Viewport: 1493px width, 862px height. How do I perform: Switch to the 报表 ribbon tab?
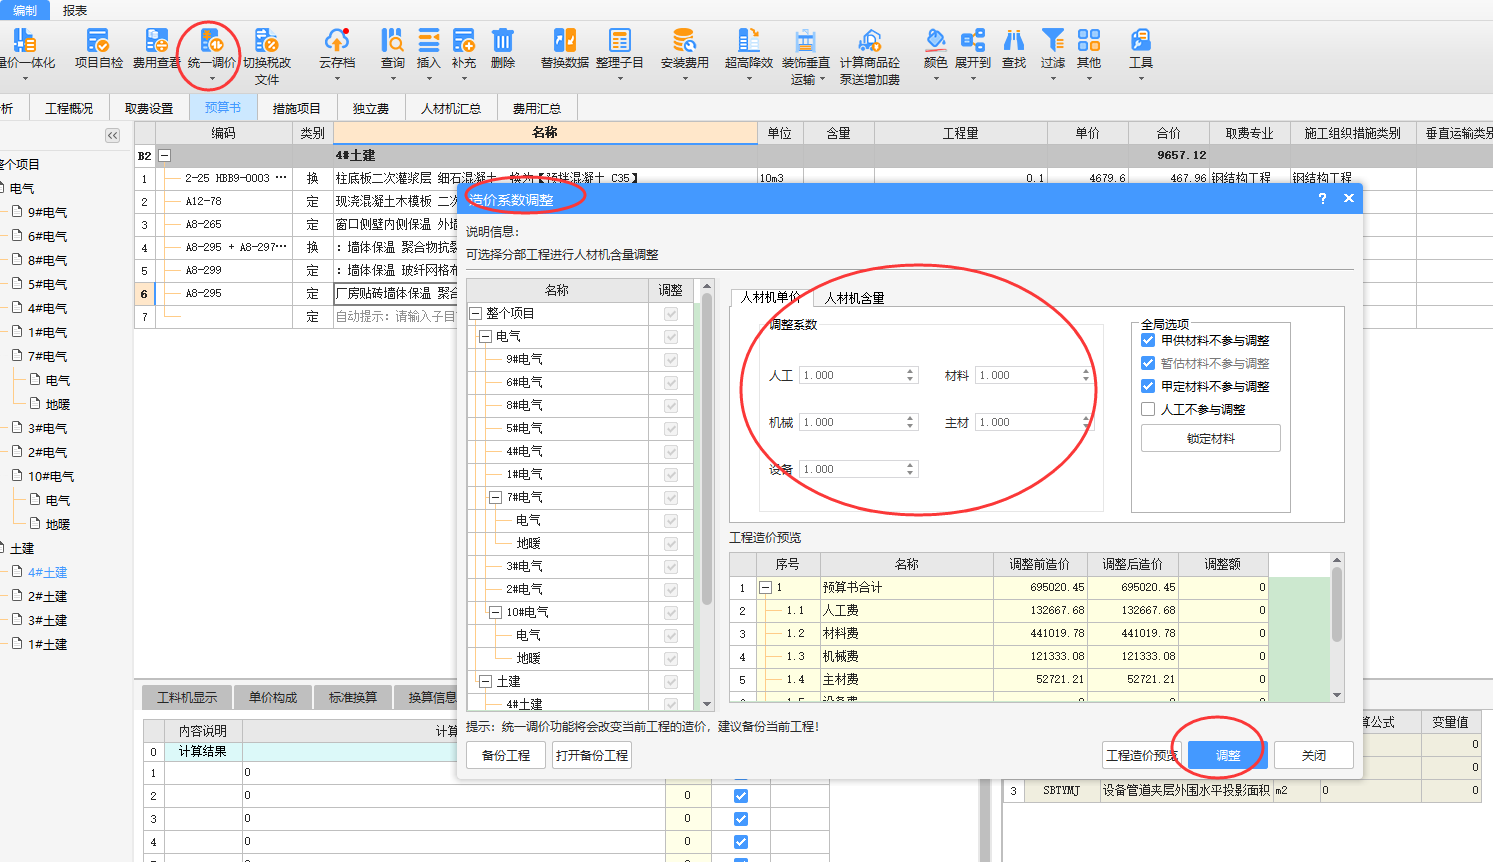click(x=75, y=10)
